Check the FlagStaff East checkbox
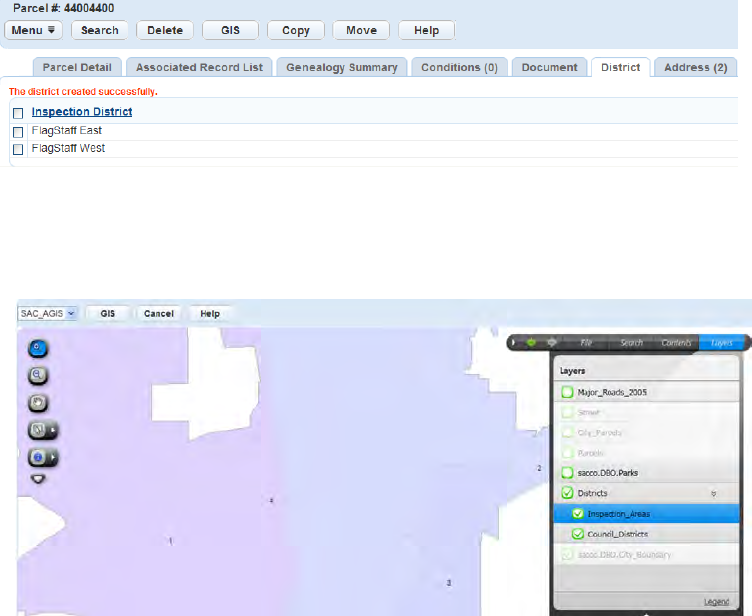Viewport: 752px width, 616px height. pos(18,132)
